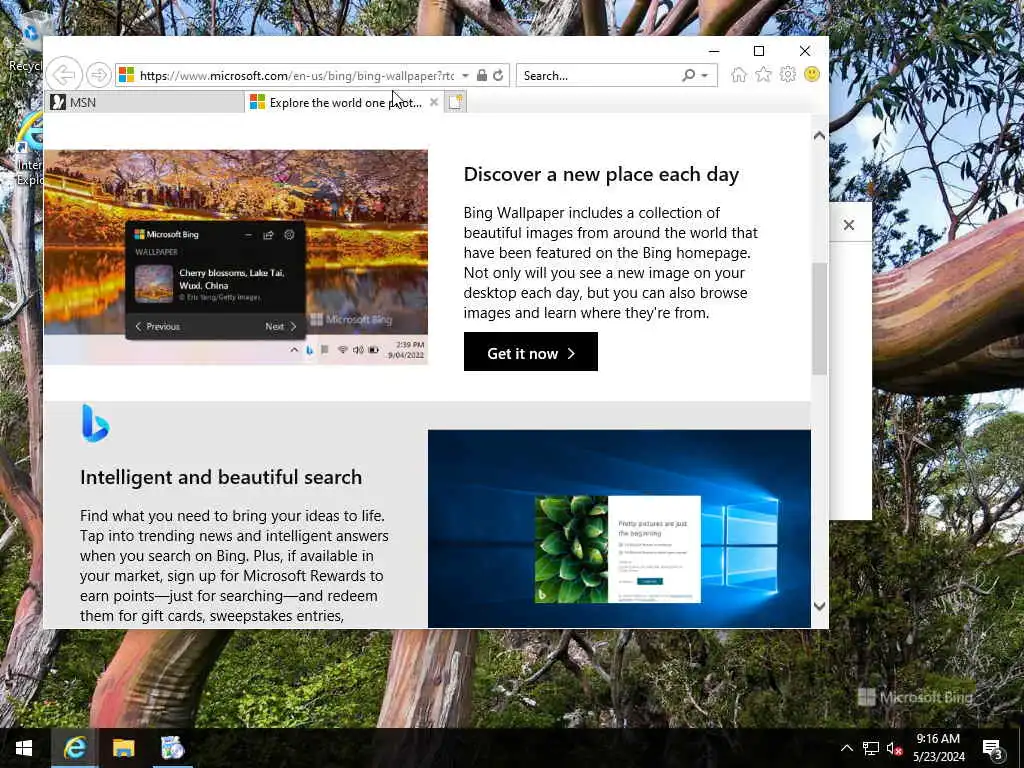Close the Explore the world tab

tap(434, 103)
